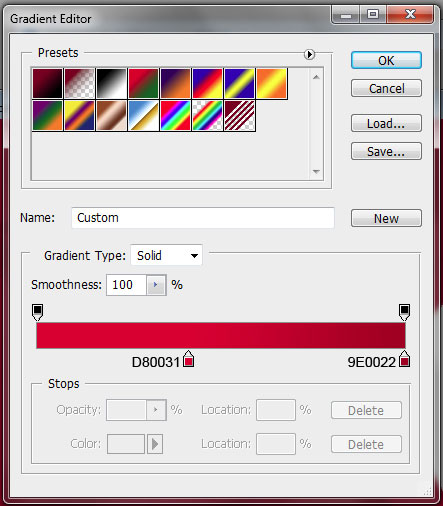
Task: Open the Presets panel flyout menu arrow
Action: click(309, 54)
